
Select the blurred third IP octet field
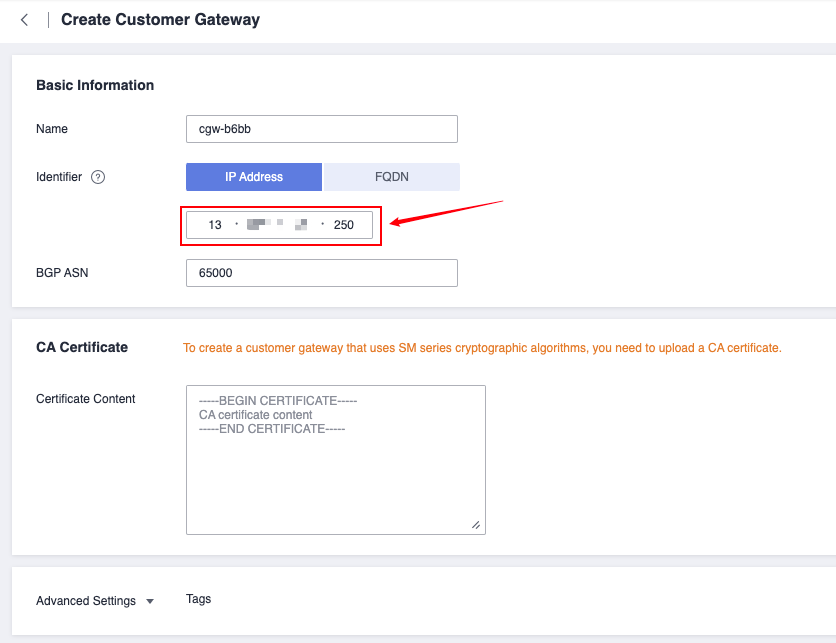point(300,225)
